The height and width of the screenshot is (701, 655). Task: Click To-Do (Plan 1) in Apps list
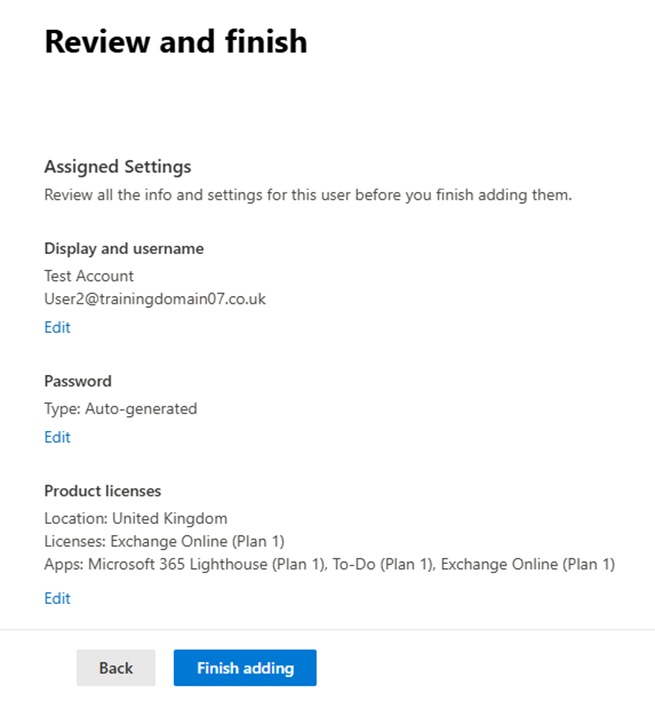383,564
